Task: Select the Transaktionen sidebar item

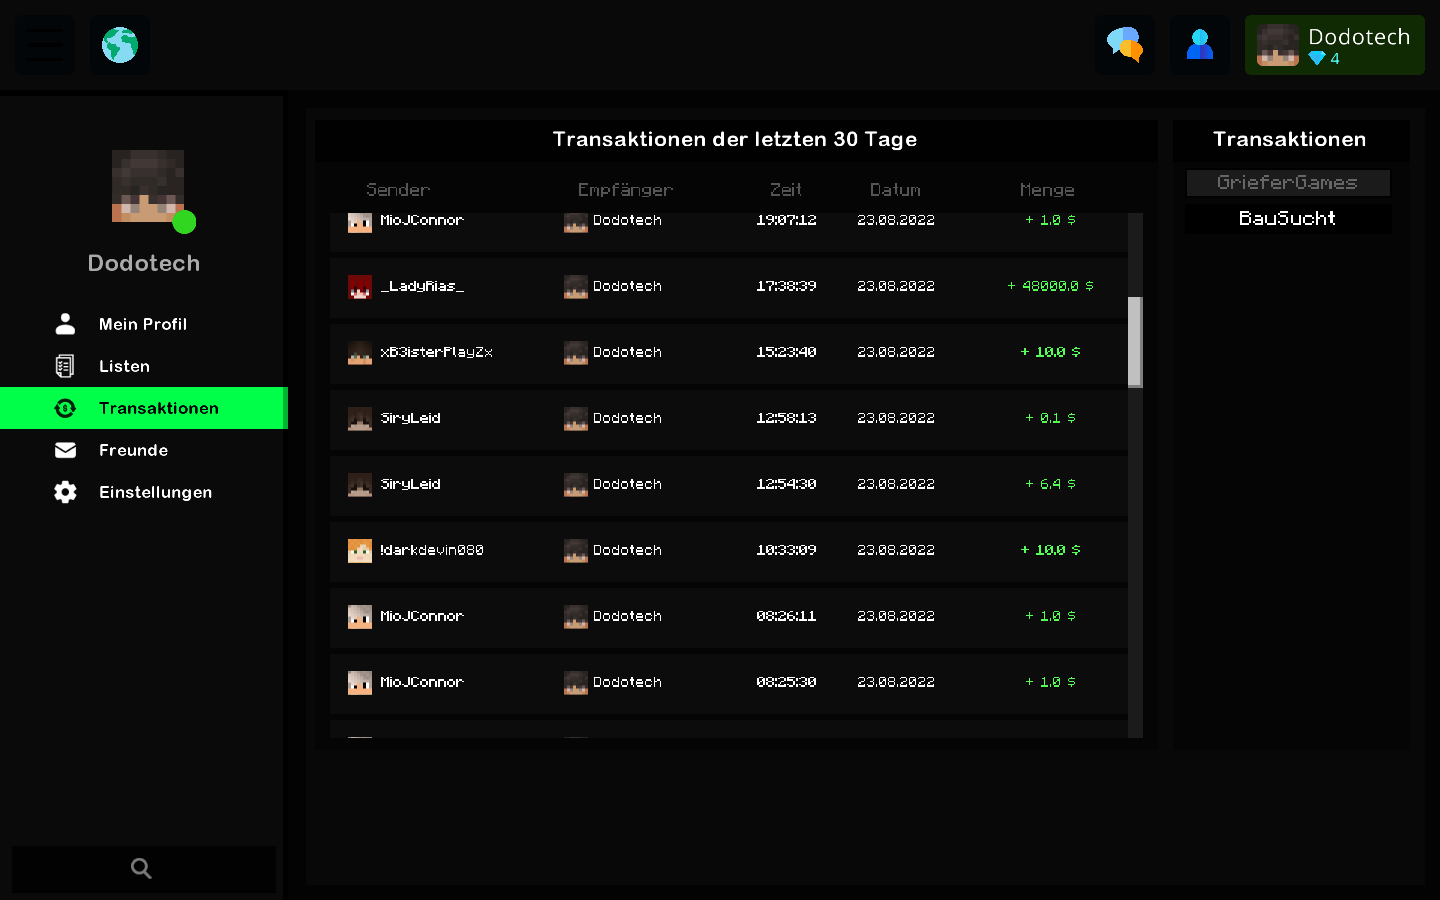Action: point(144,408)
